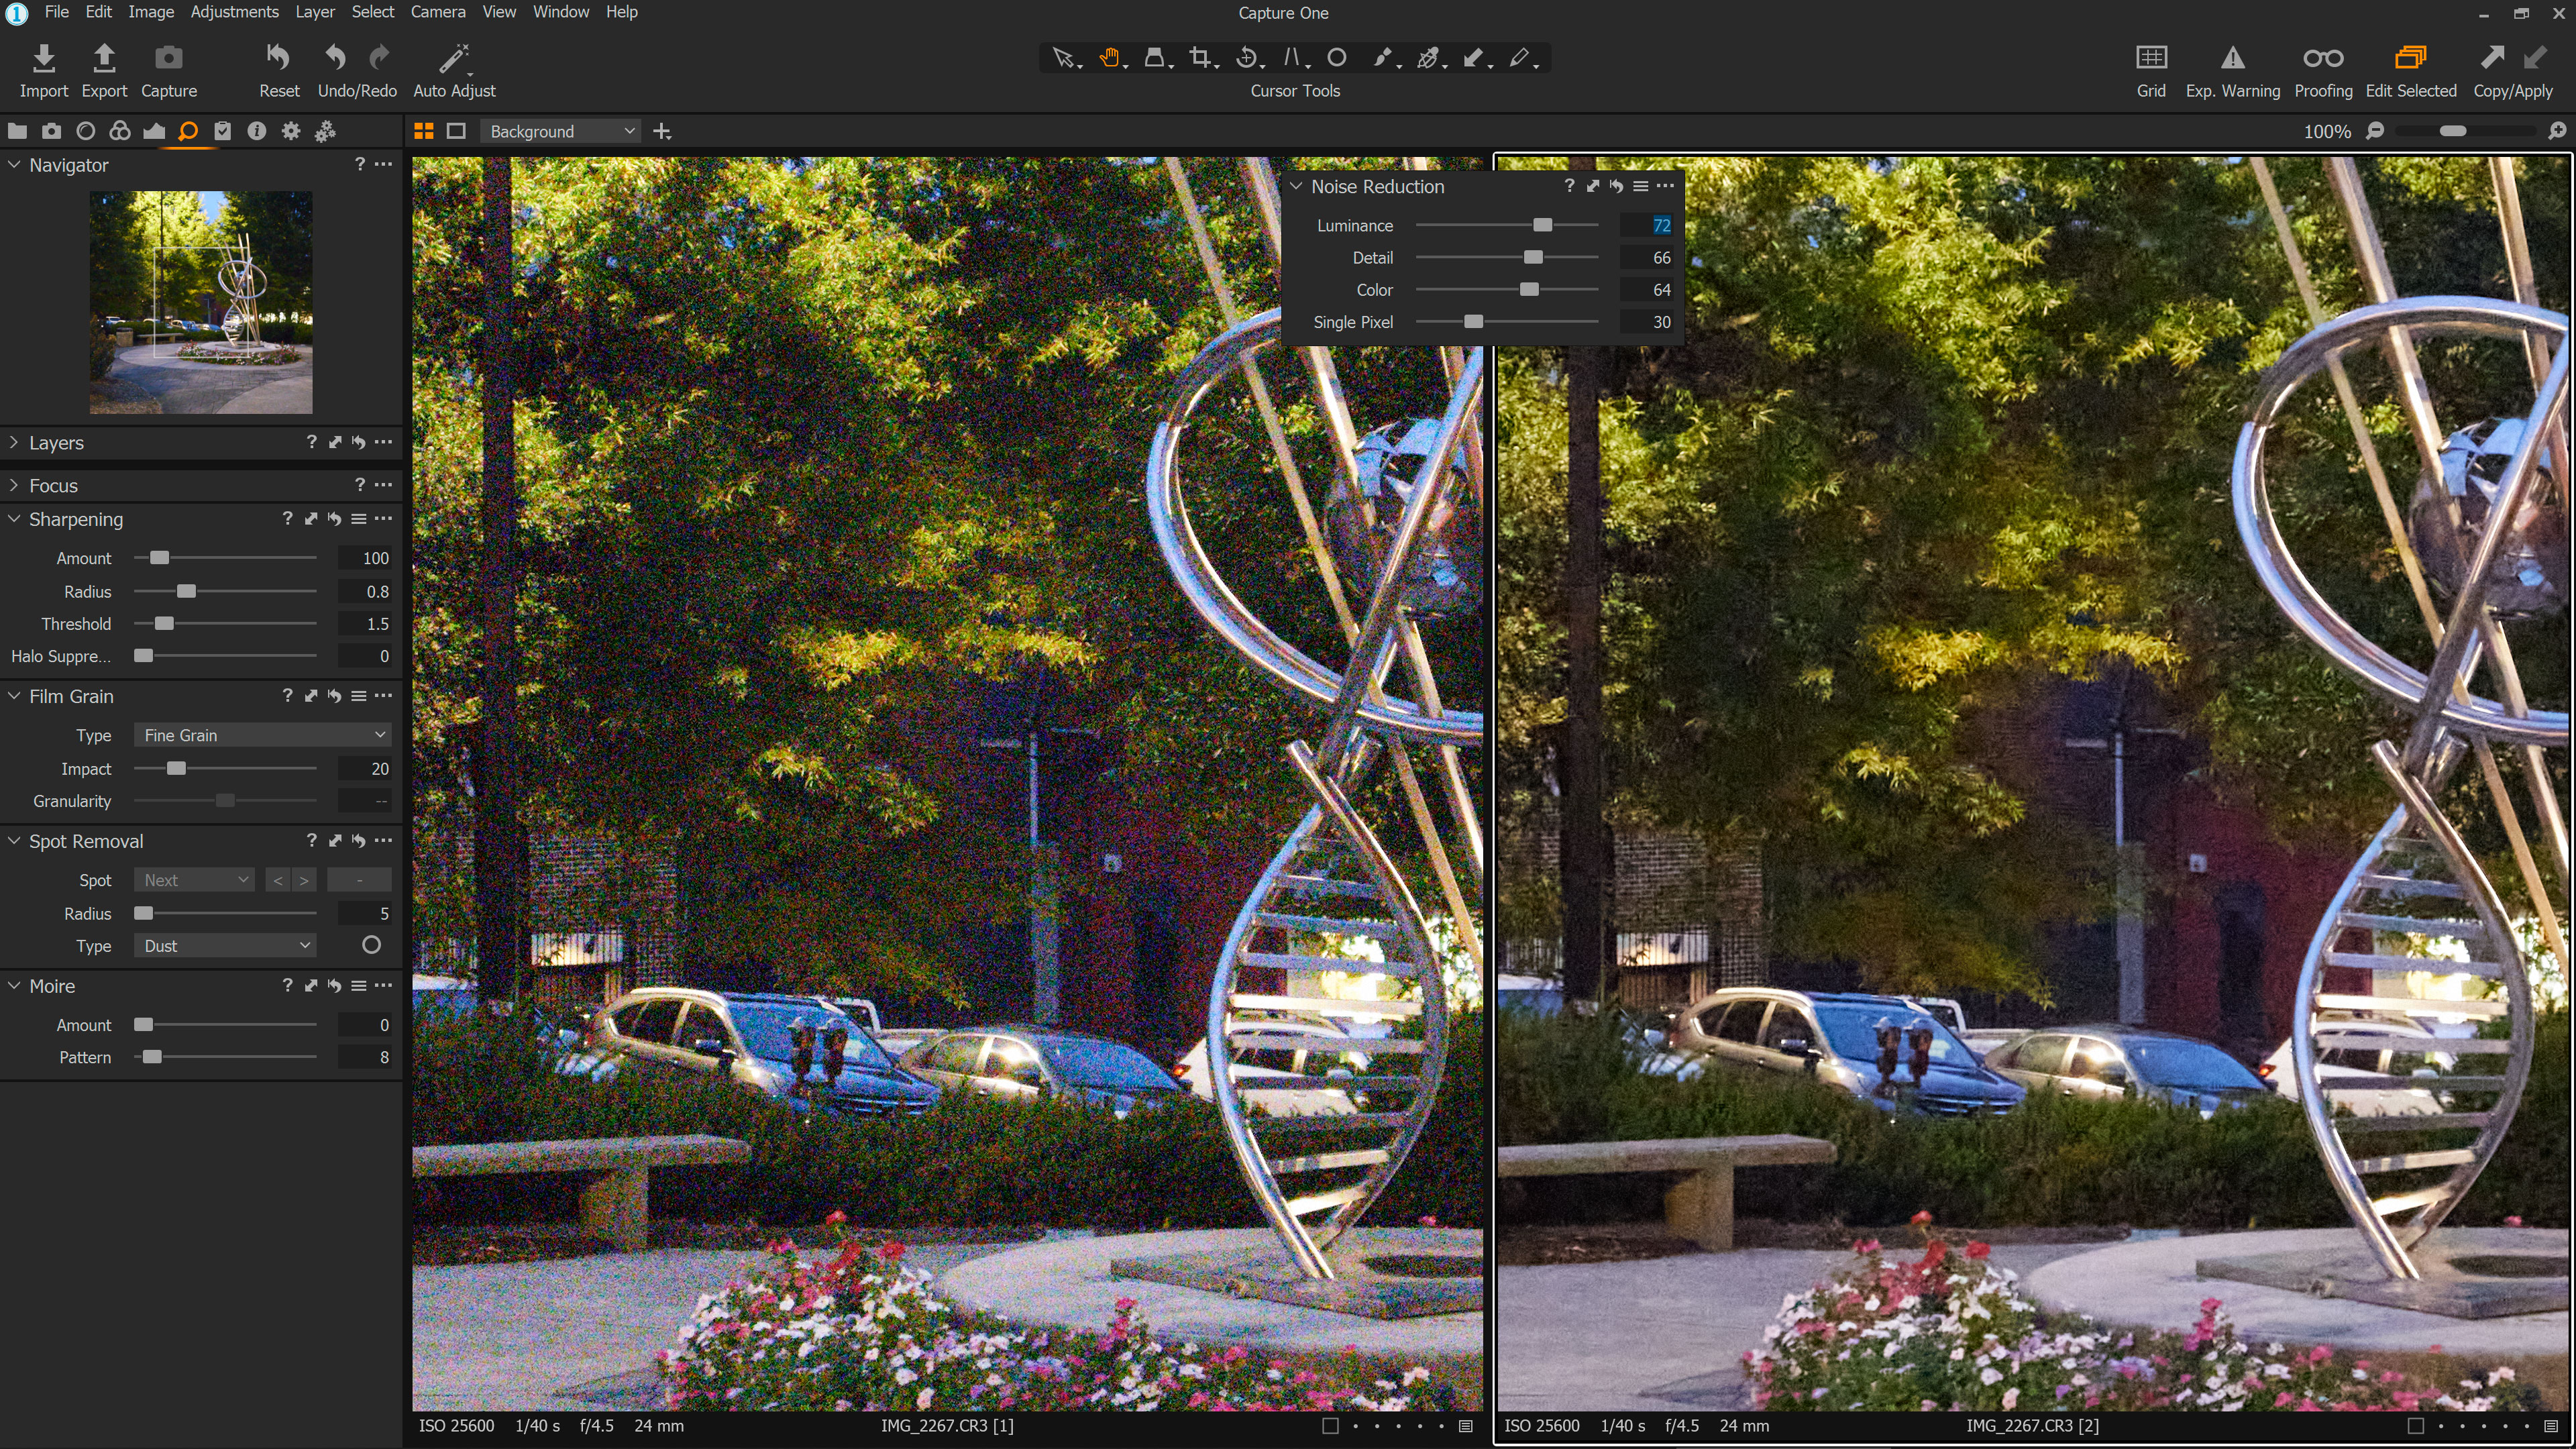Toggle the Grid overlay
The image size is (2576, 1449).
(x=2151, y=58)
